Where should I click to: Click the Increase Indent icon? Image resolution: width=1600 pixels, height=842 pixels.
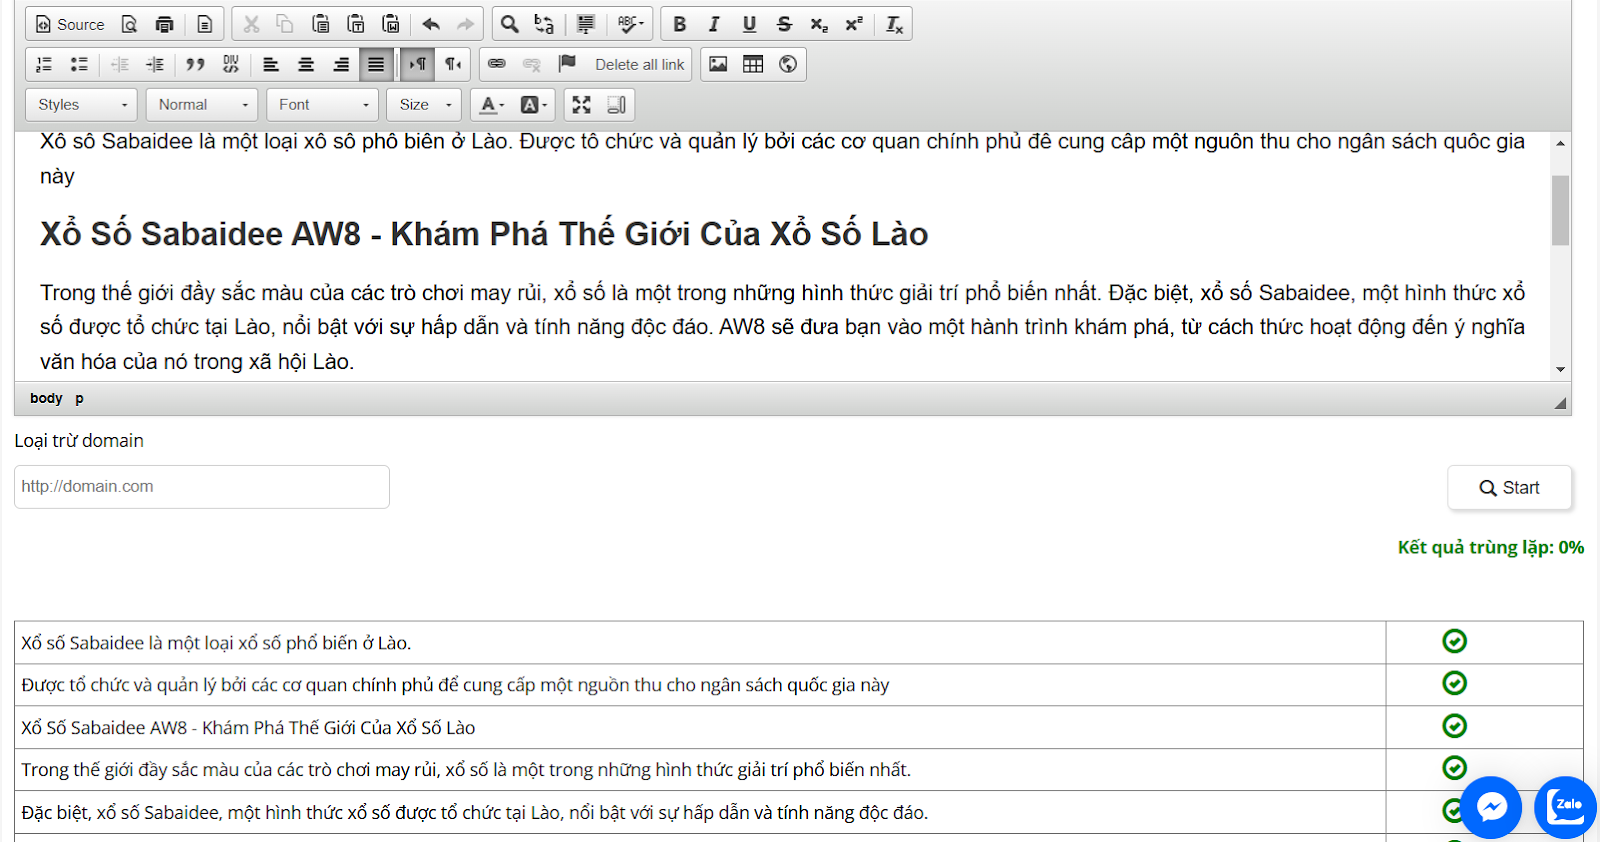pyautogui.click(x=155, y=64)
